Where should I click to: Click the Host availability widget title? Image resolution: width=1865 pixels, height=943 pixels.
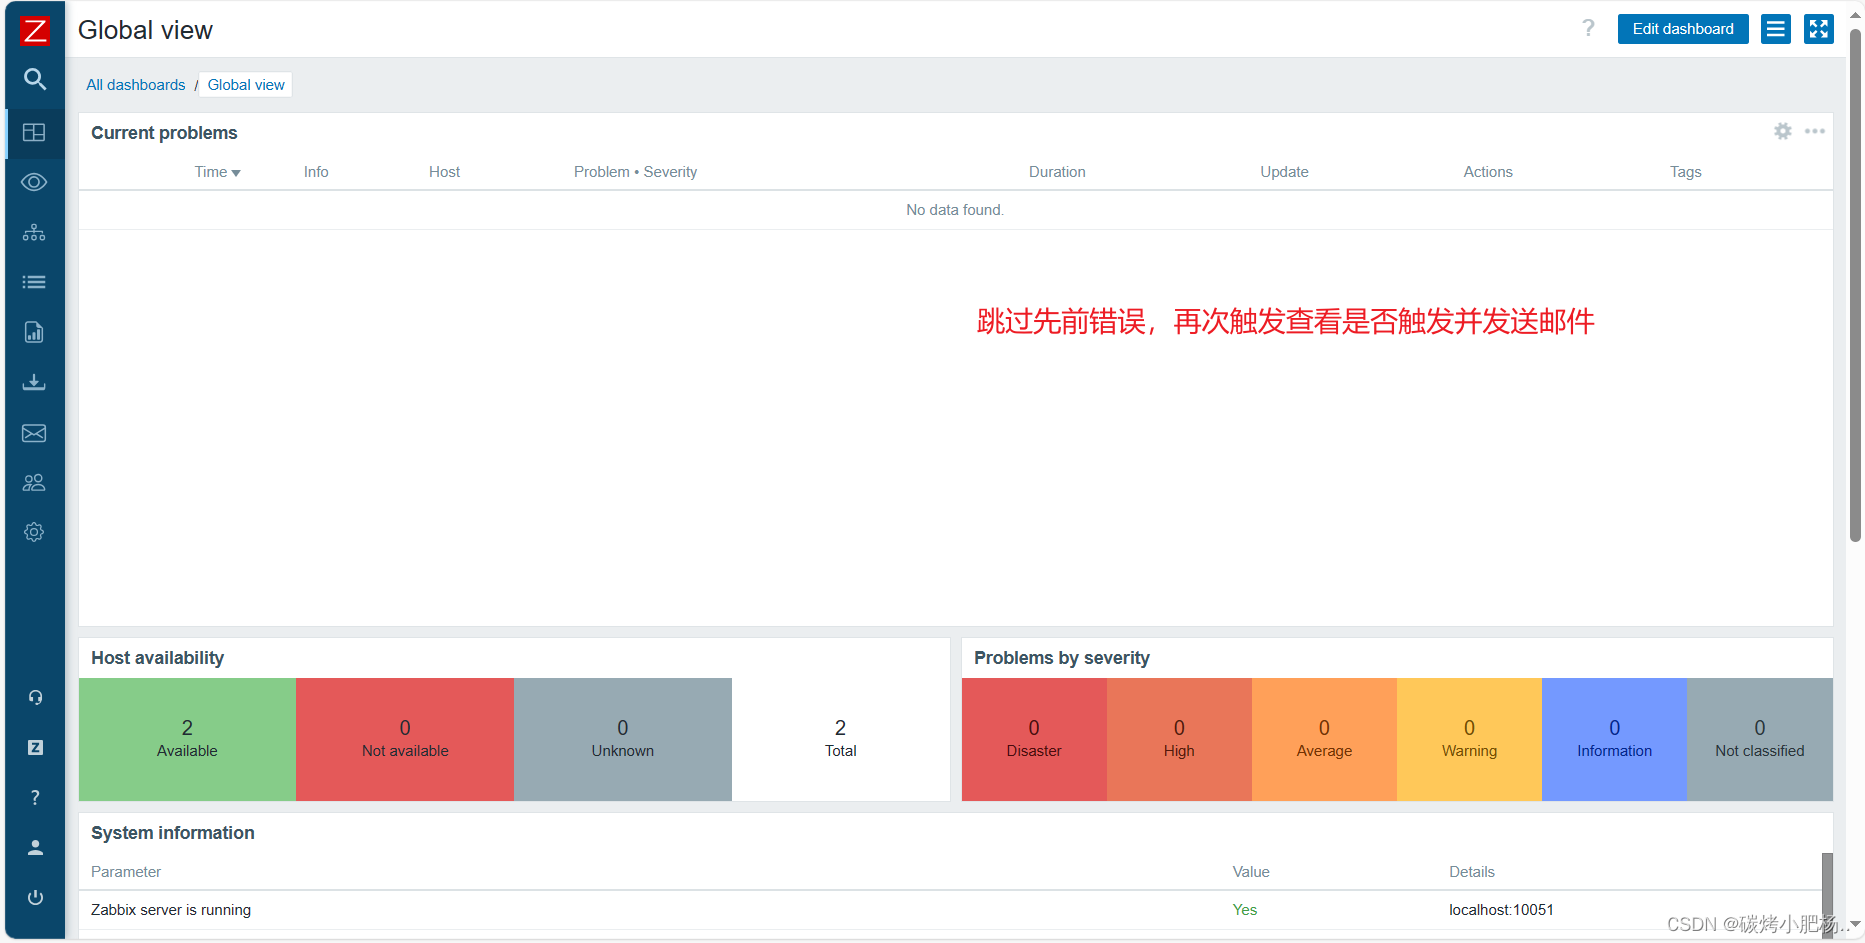coord(157,658)
